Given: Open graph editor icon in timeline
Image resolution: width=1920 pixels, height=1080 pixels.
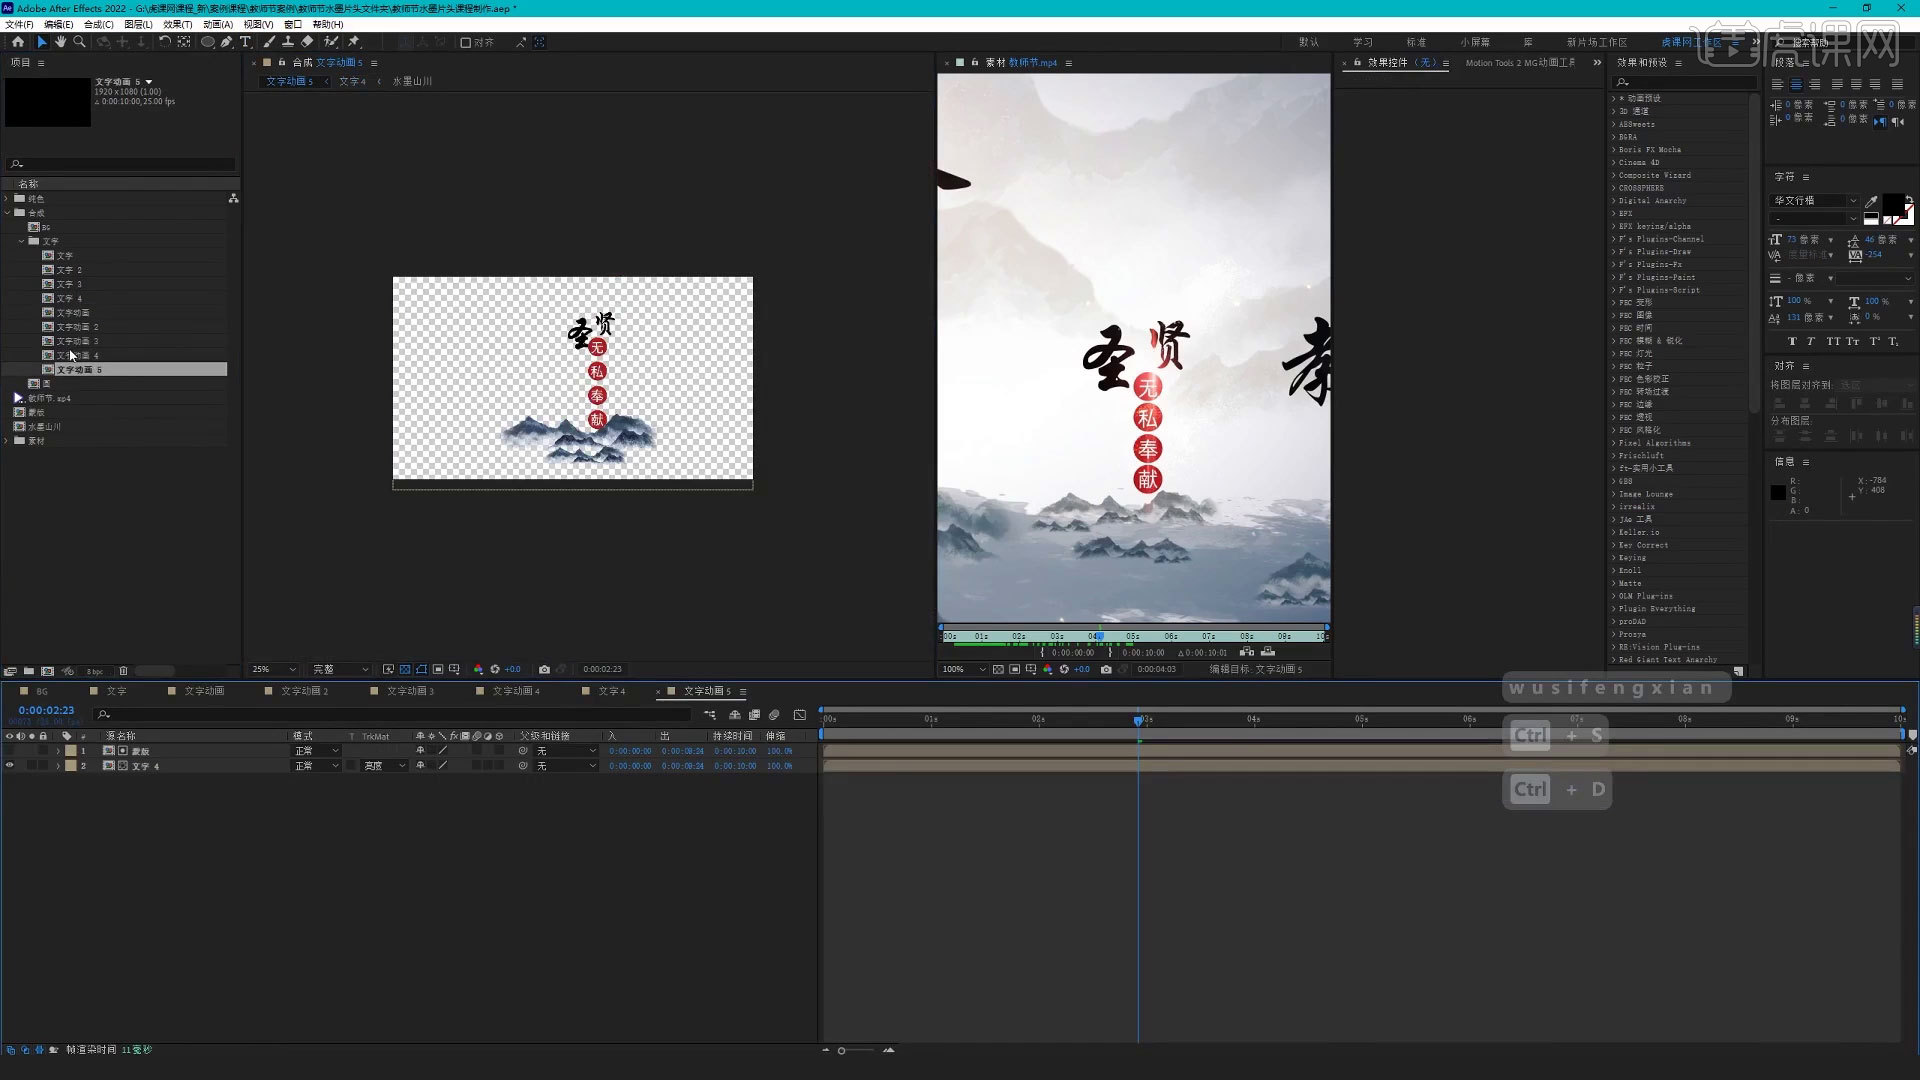Looking at the screenshot, I should [800, 715].
